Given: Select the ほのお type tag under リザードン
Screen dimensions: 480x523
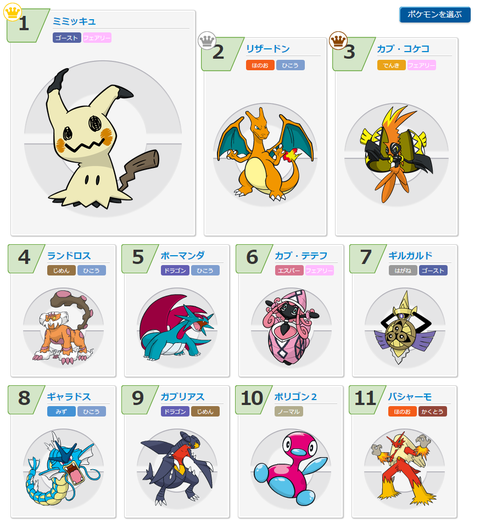Looking at the screenshot, I should point(260,65).
